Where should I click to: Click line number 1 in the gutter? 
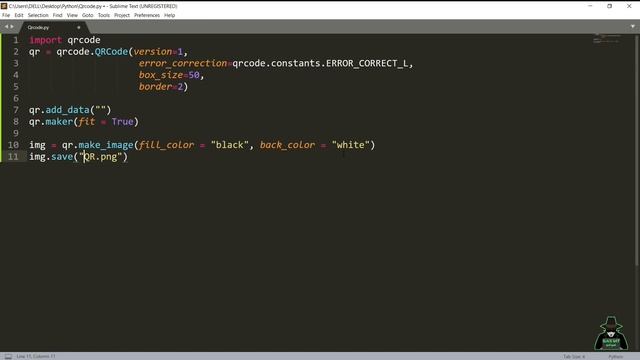coord(16,40)
